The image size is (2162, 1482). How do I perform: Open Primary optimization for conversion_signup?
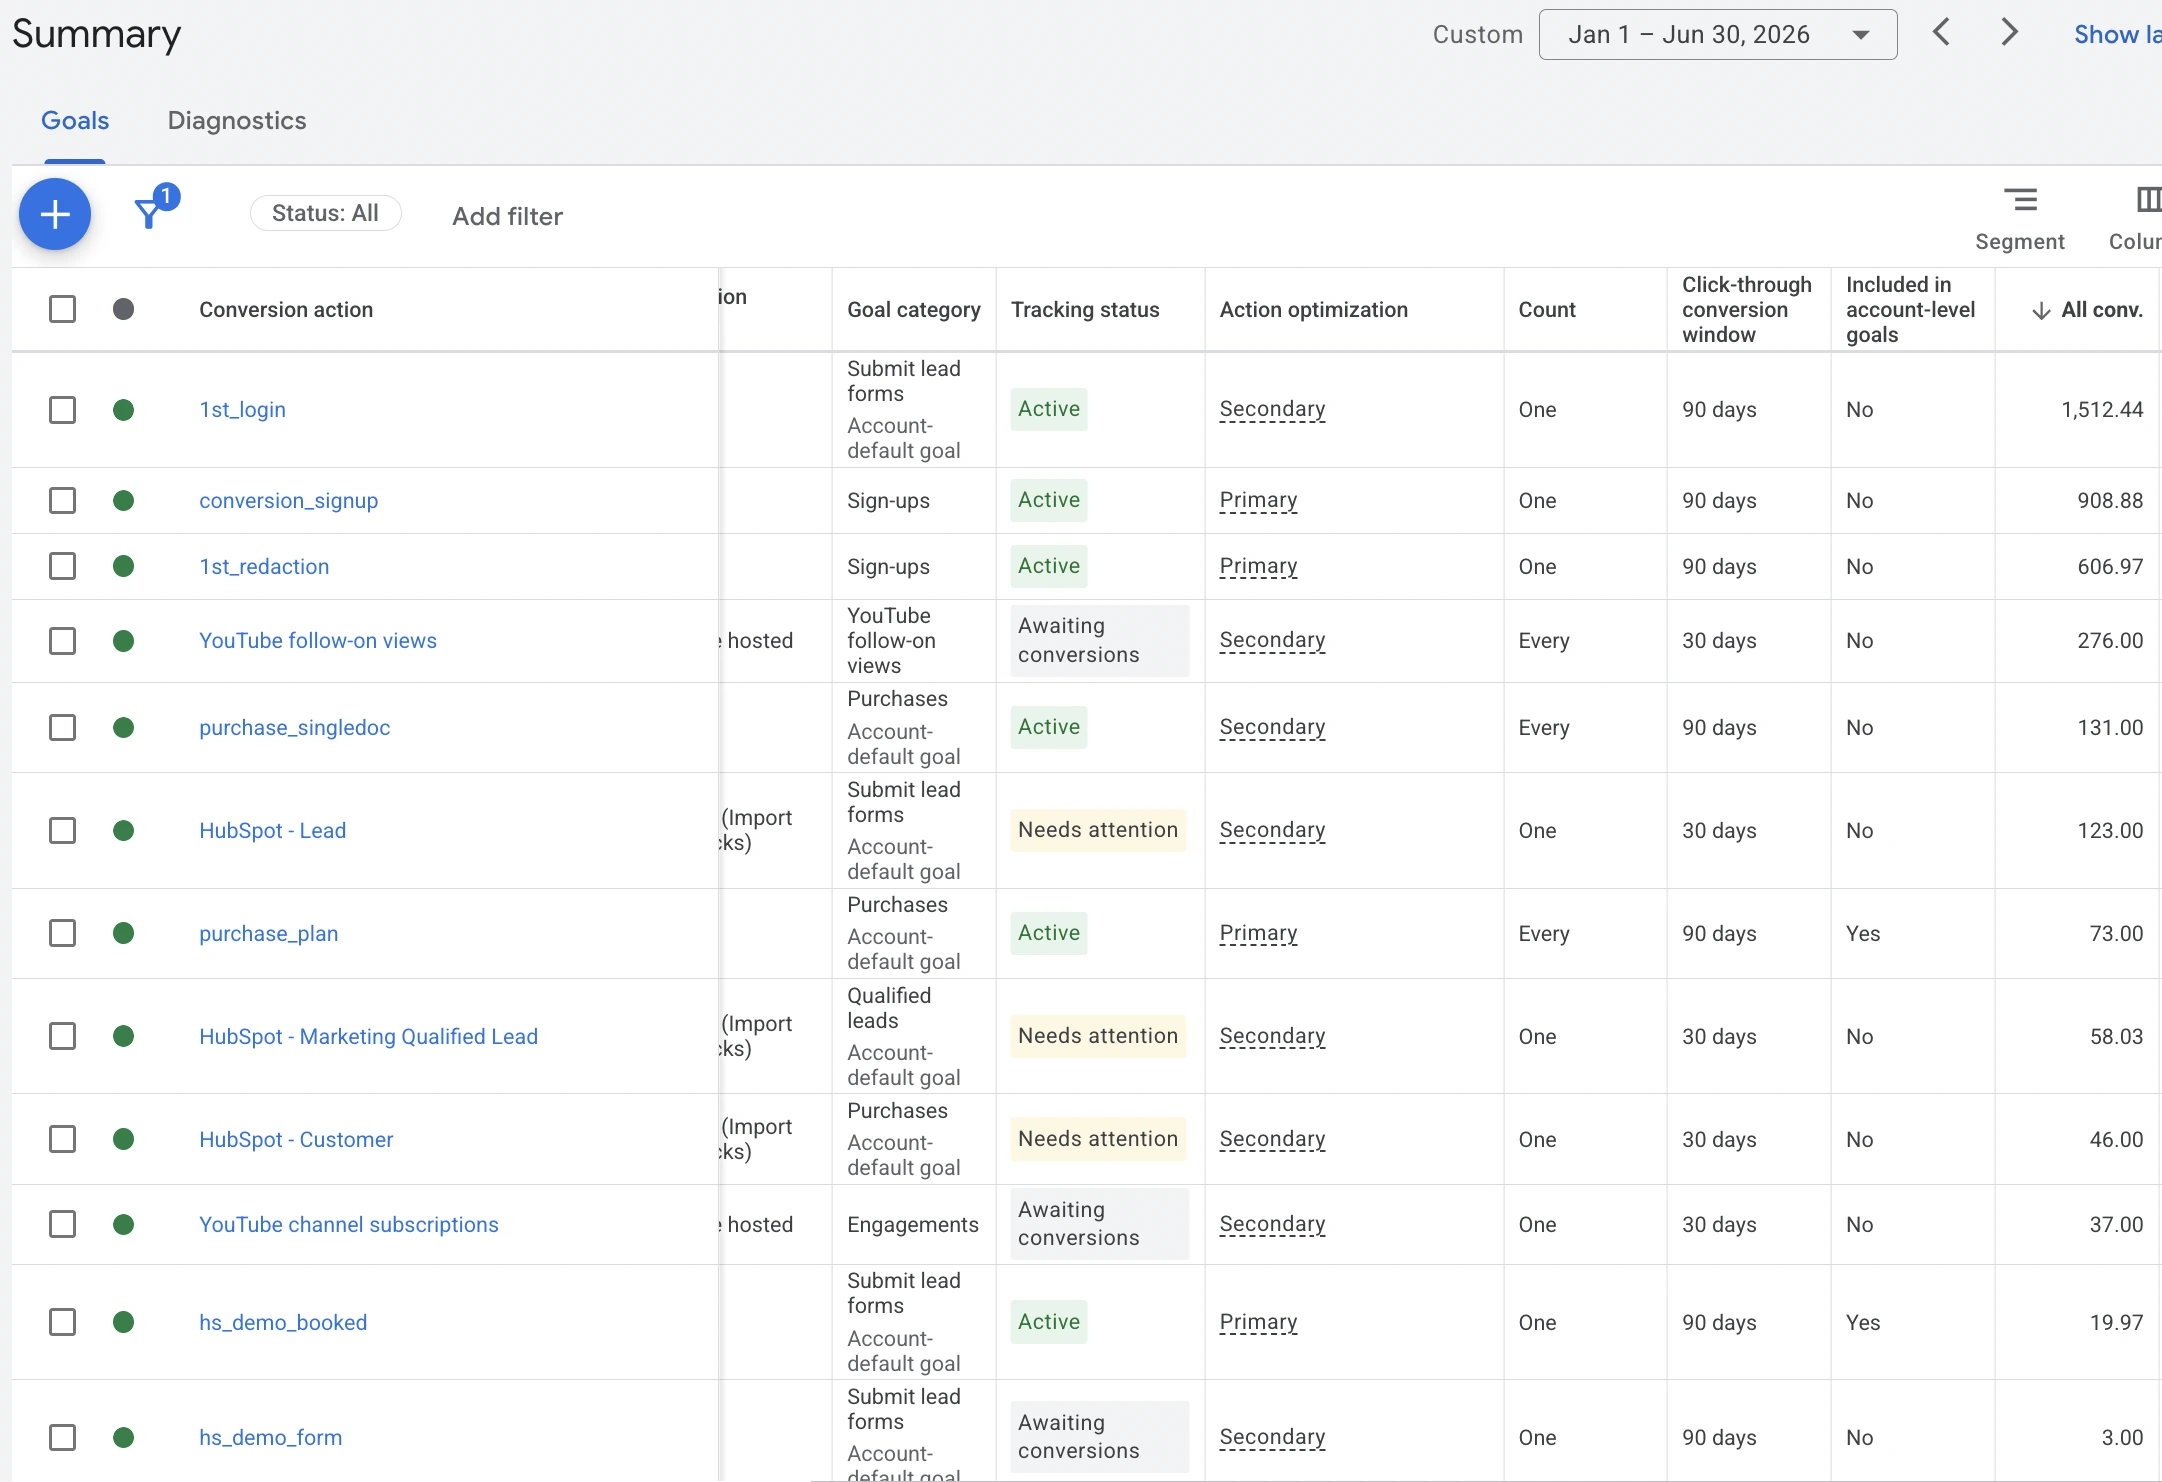pos(1258,500)
